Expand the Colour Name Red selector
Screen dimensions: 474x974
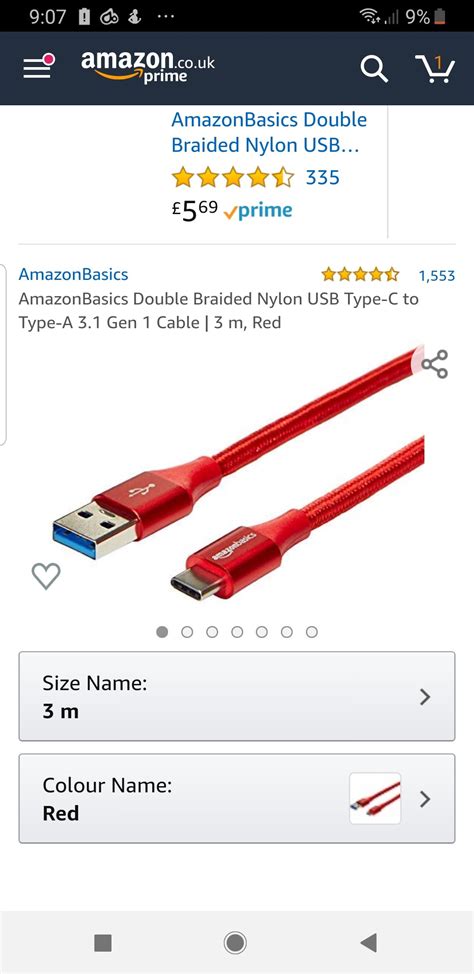point(237,799)
